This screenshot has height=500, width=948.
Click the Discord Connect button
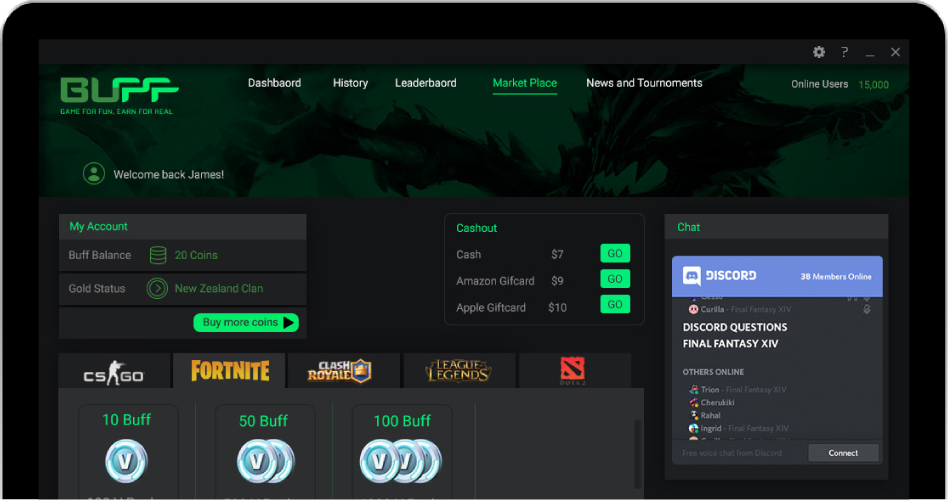(843, 453)
